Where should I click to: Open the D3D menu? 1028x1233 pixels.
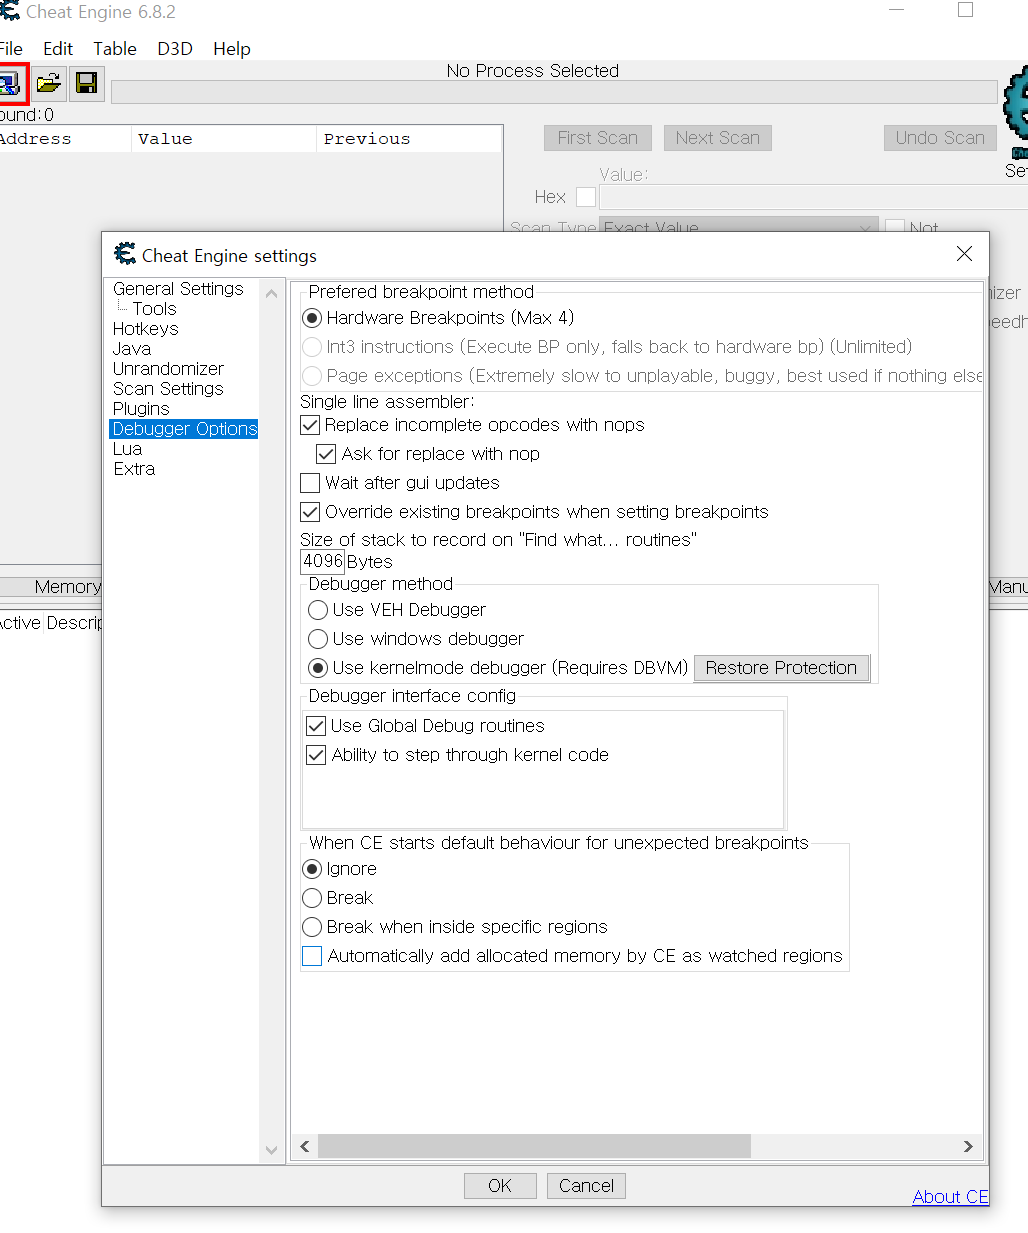pyautogui.click(x=174, y=48)
